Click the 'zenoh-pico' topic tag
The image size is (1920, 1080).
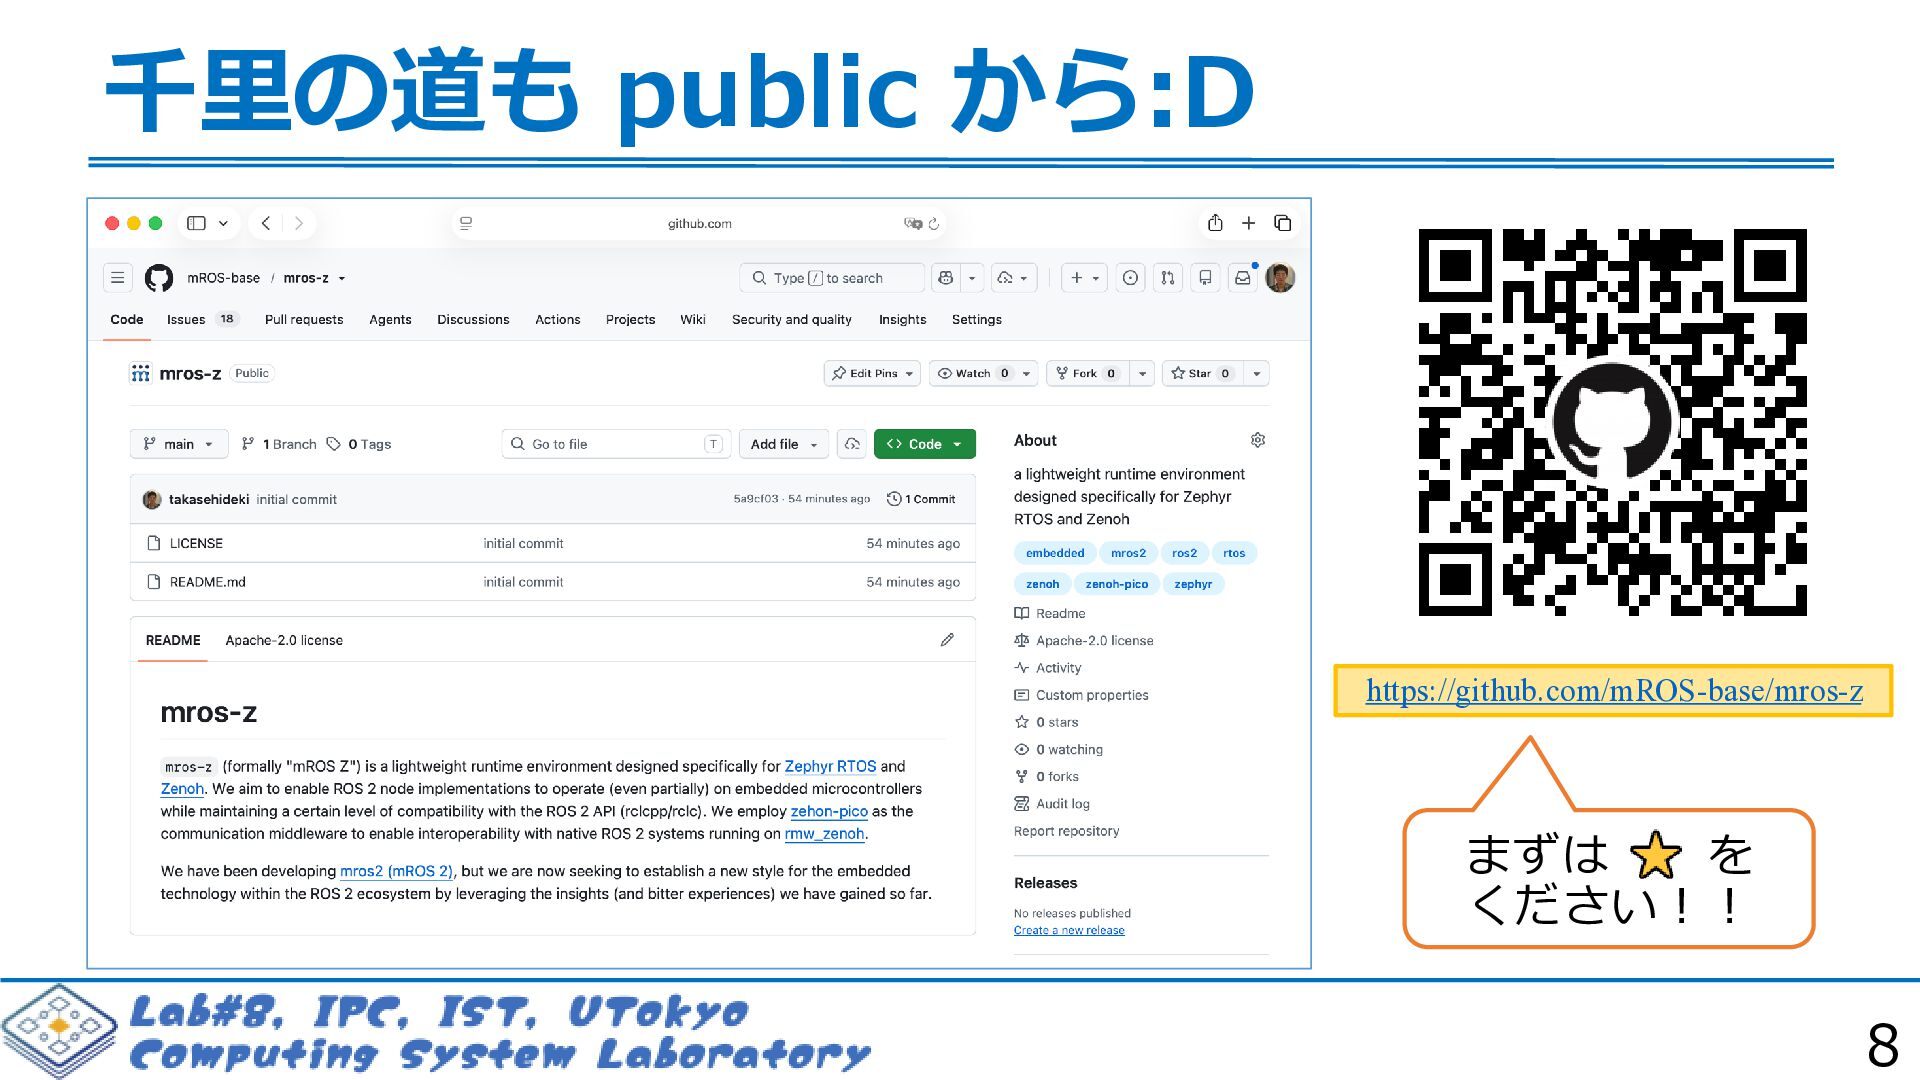[1117, 584]
